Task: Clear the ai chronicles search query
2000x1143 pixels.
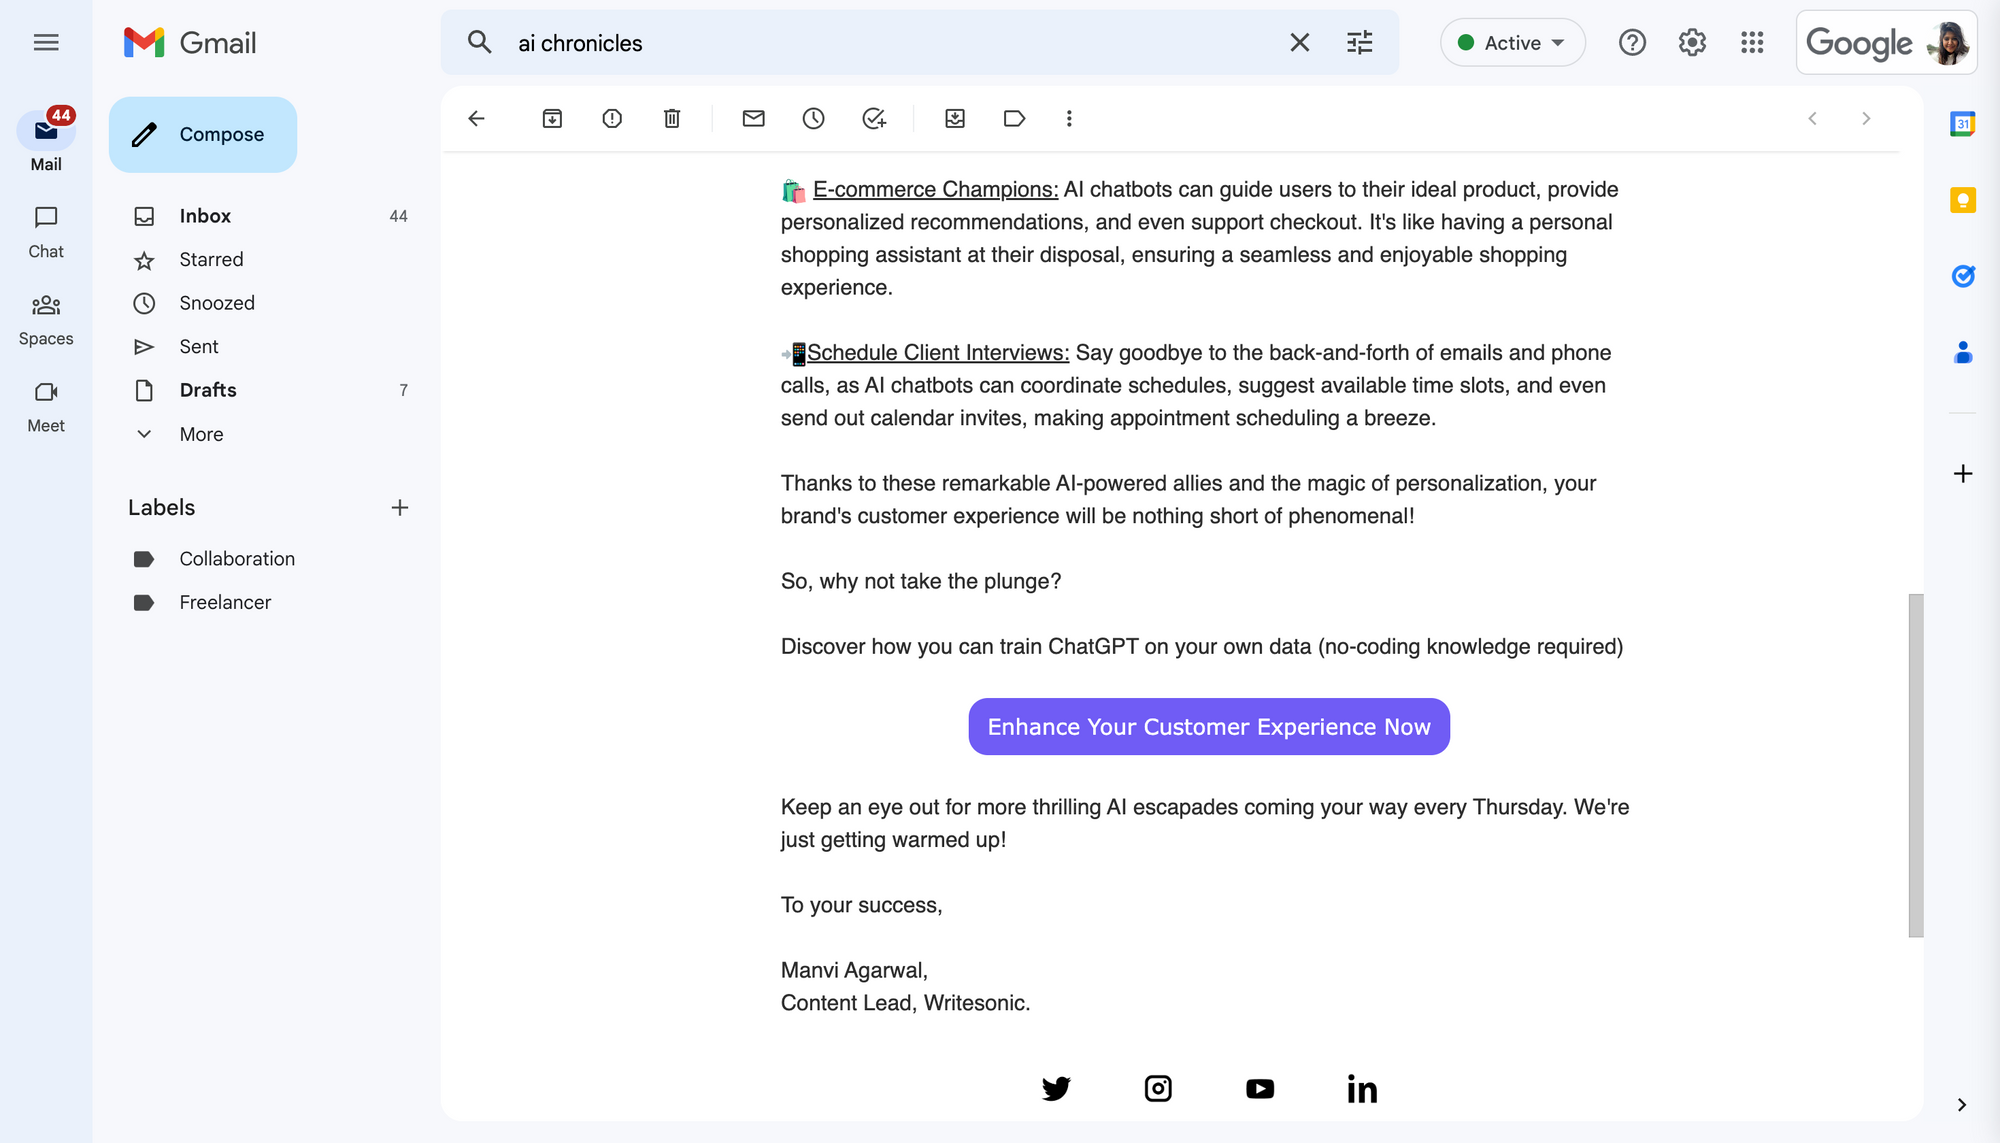Action: (x=1299, y=42)
